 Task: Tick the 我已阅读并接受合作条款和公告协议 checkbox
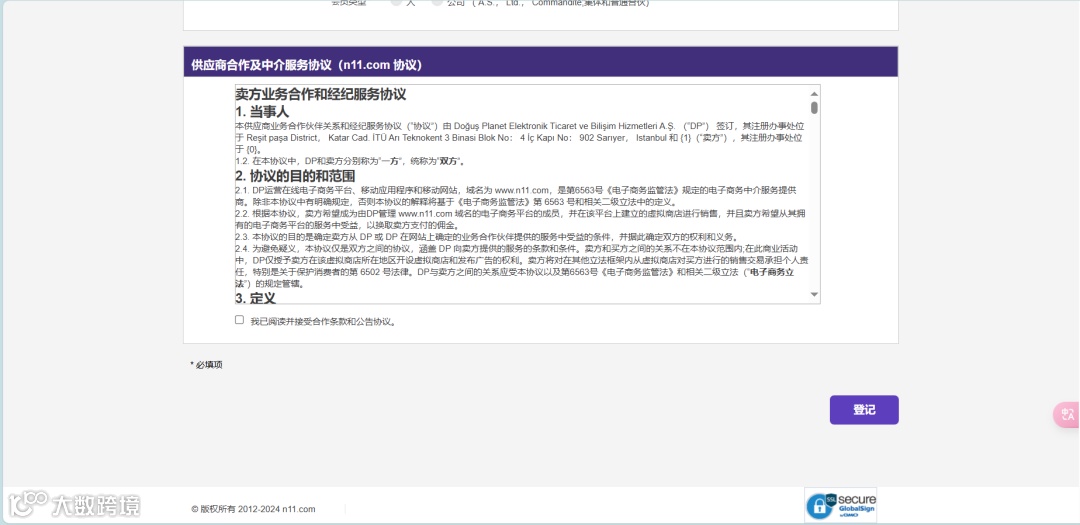tap(239, 320)
